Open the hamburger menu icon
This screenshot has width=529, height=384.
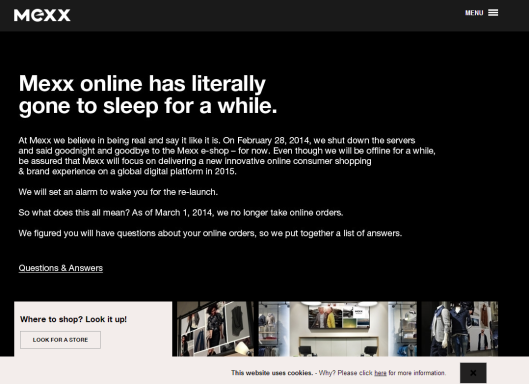[x=493, y=12]
